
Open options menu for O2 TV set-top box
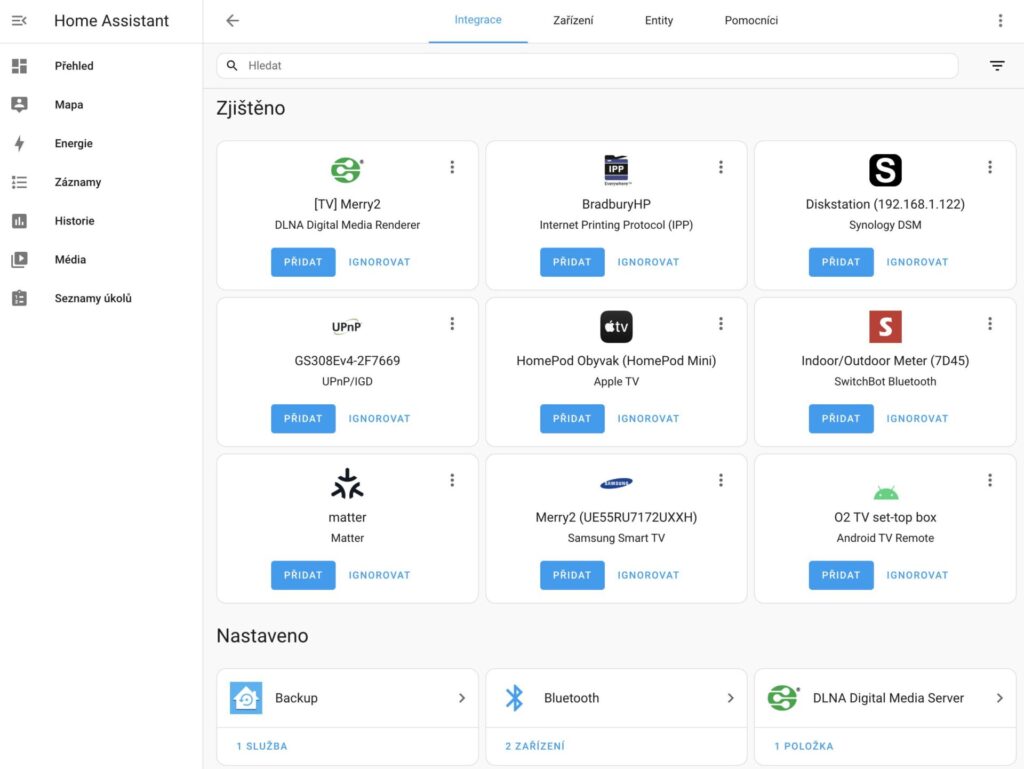coord(990,480)
